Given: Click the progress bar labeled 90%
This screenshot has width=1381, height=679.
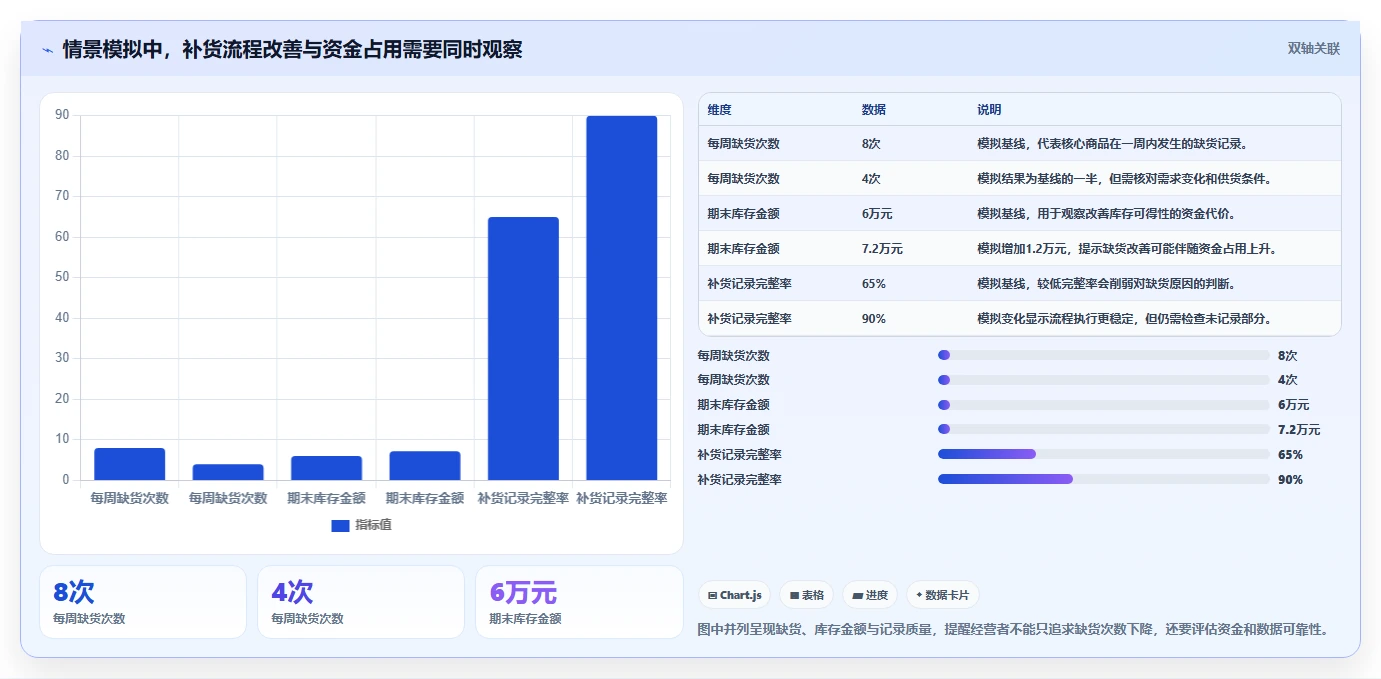Looking at the screenshot, I should (1103, 479).
